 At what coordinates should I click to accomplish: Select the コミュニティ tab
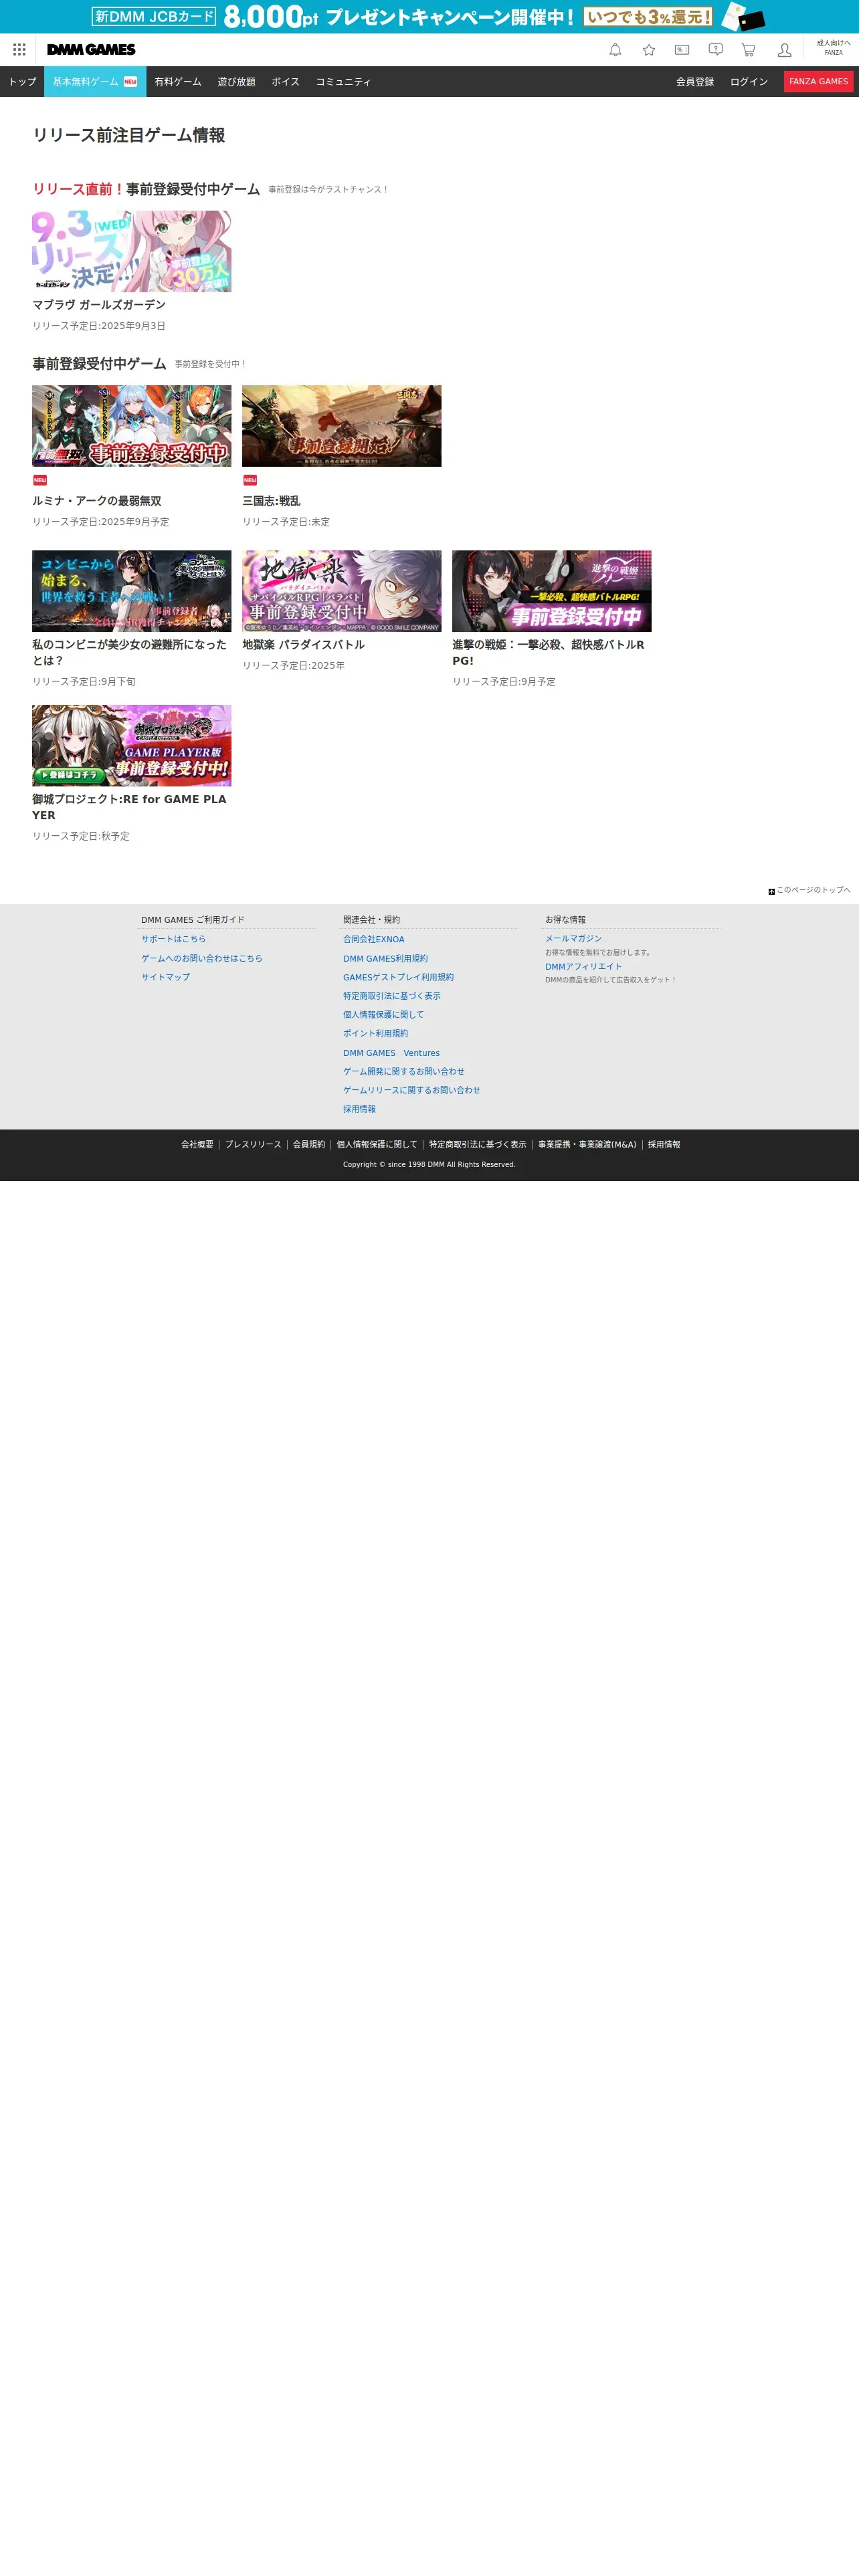pyautogui.click(x=344, y=82)
